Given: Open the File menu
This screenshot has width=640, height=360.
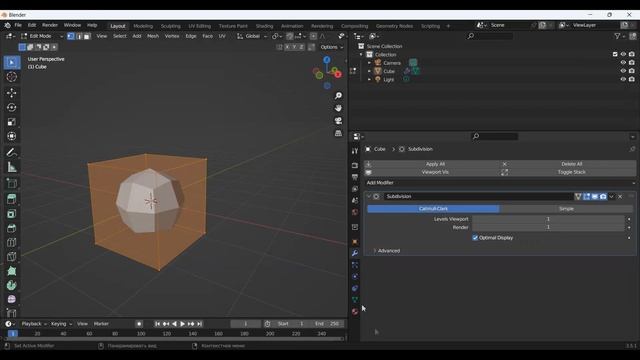Looking at the screenshot, I should [x=18, y=25].
